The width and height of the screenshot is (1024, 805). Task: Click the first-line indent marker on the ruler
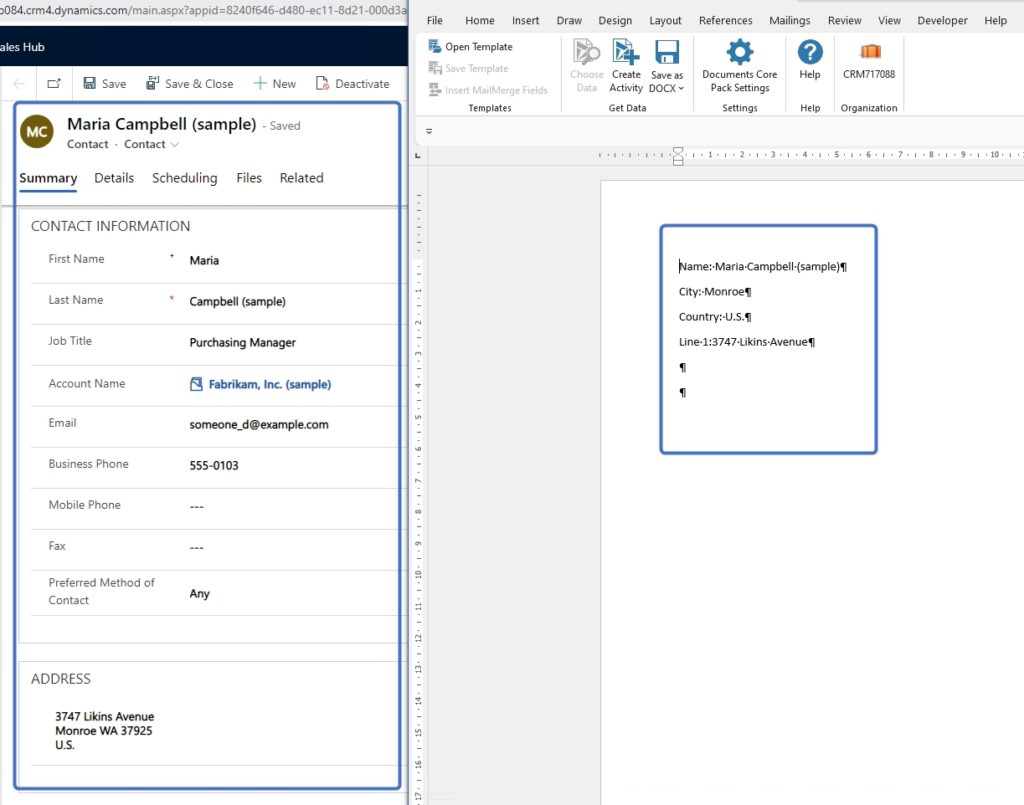[x=678, y=151]
